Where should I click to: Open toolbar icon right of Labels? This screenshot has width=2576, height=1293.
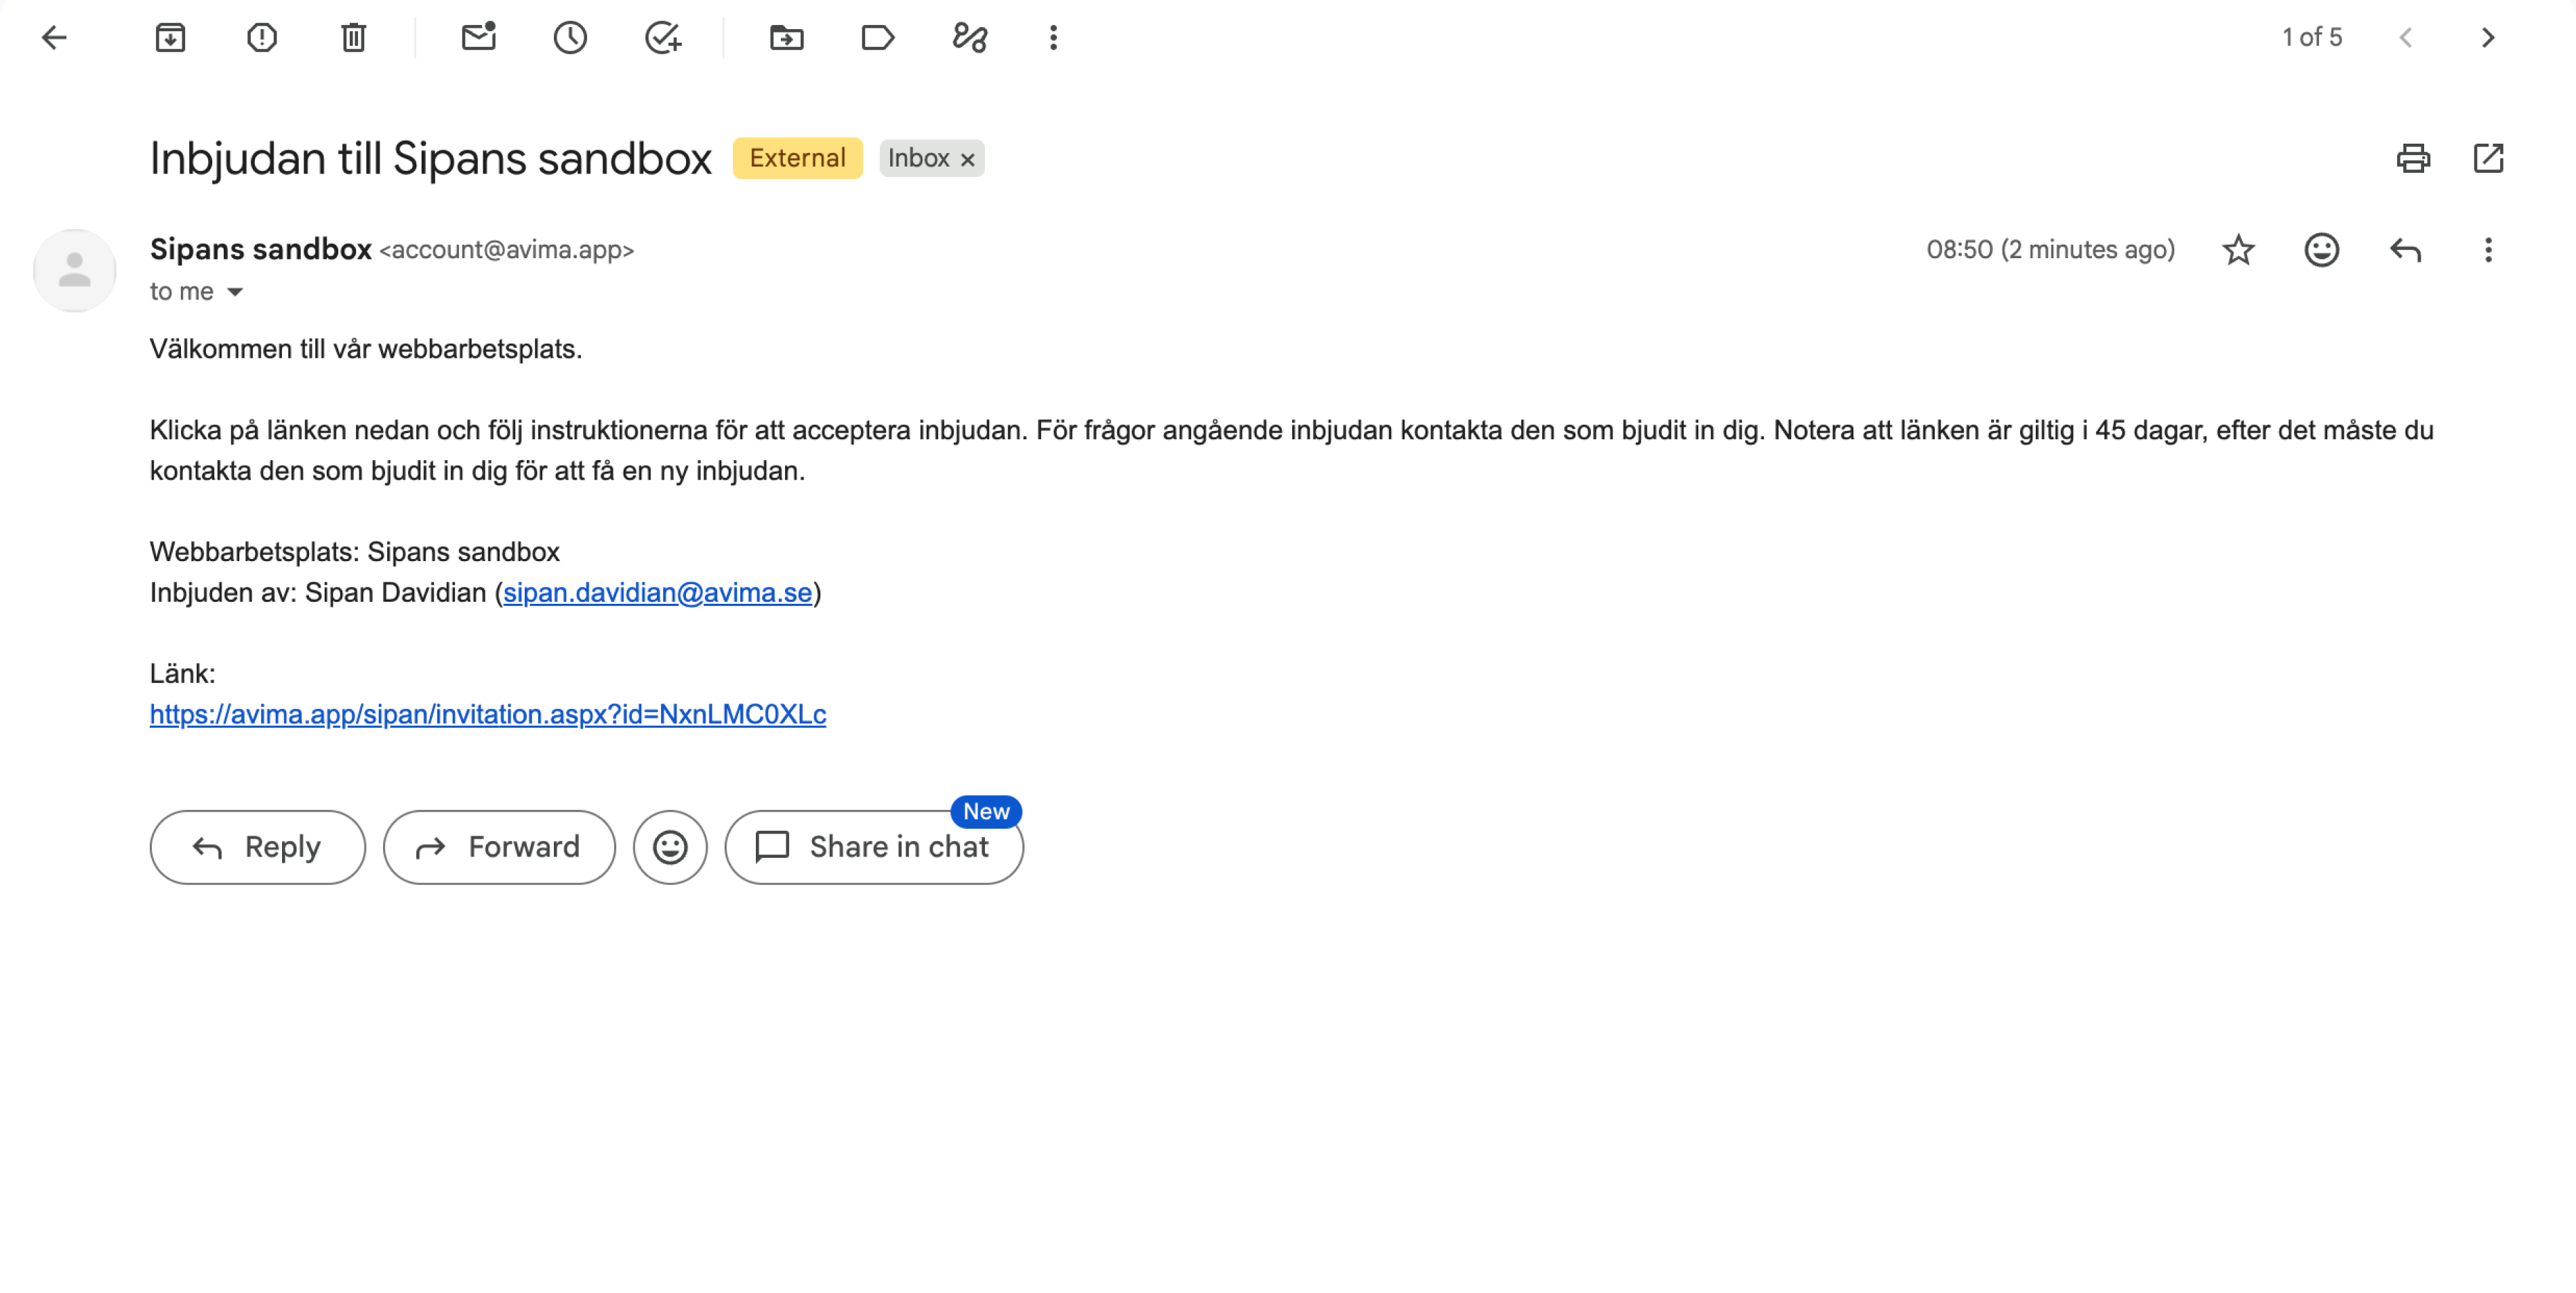(x=970, y=38)
